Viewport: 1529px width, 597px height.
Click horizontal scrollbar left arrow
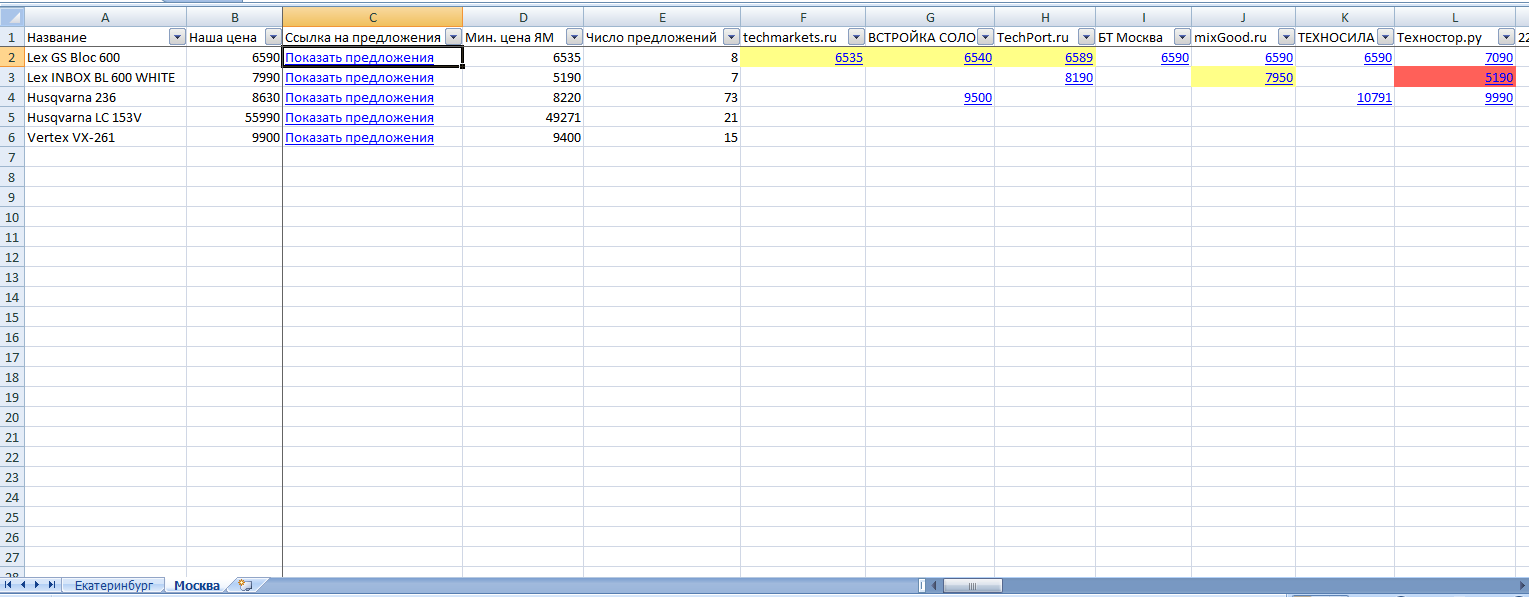935,585
